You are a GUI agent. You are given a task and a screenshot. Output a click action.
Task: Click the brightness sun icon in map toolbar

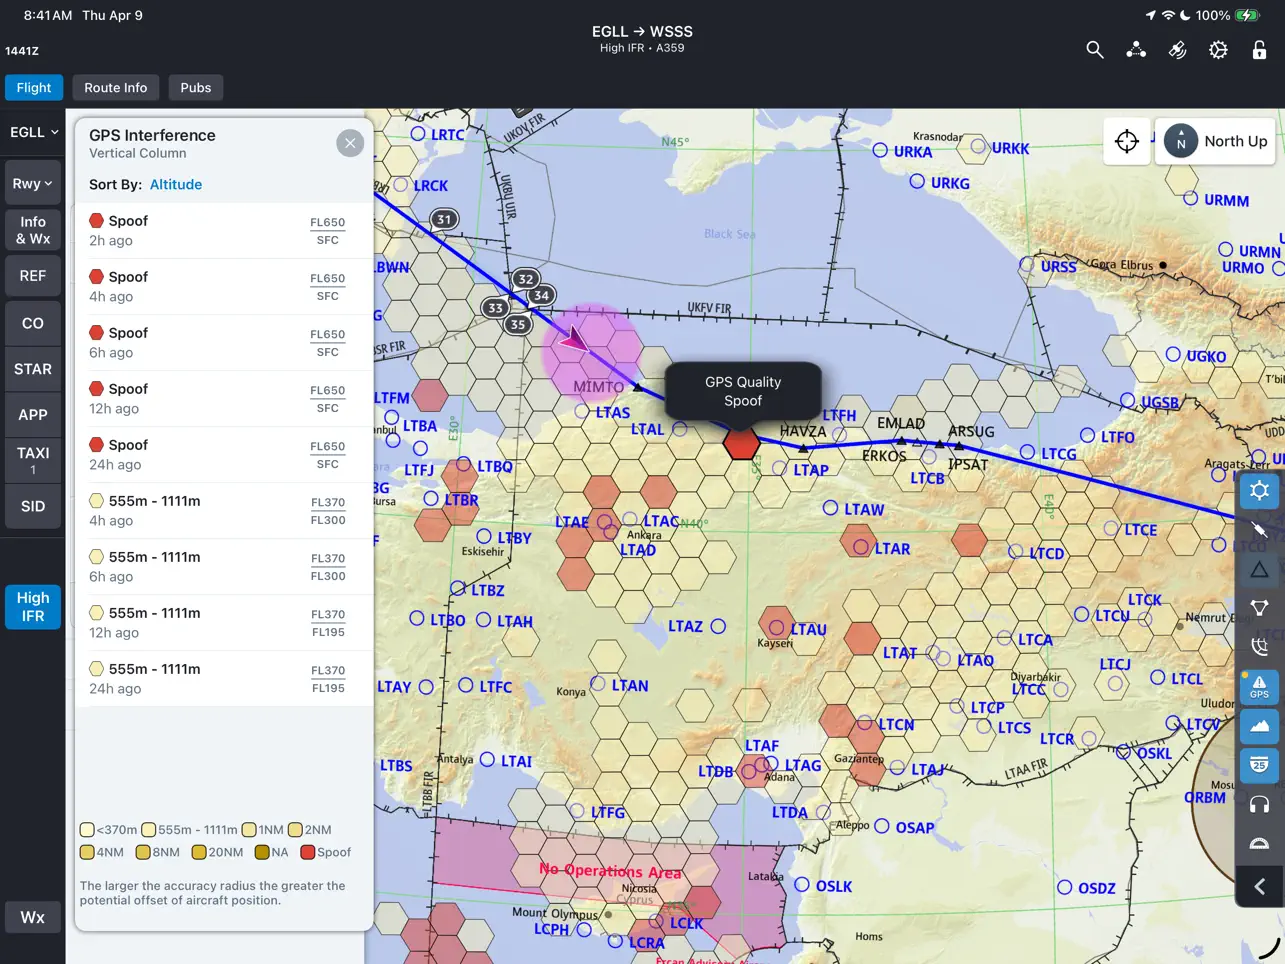pos(1259,490)
